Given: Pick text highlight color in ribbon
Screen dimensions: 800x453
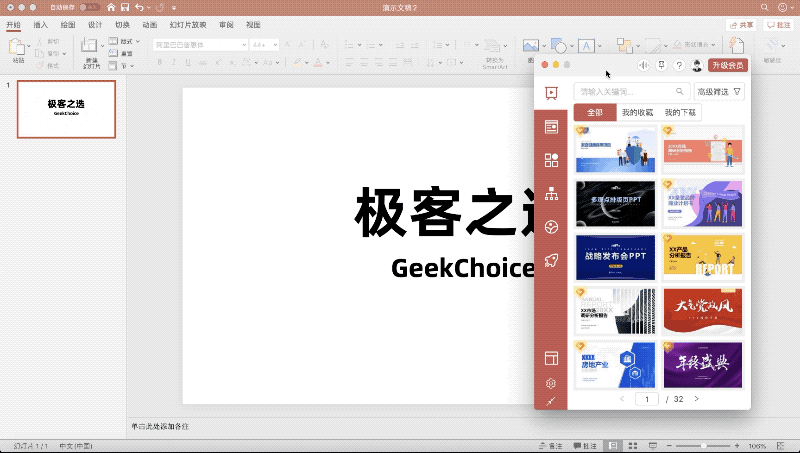Looking at the screenshot, I should (x=297, y=62).
